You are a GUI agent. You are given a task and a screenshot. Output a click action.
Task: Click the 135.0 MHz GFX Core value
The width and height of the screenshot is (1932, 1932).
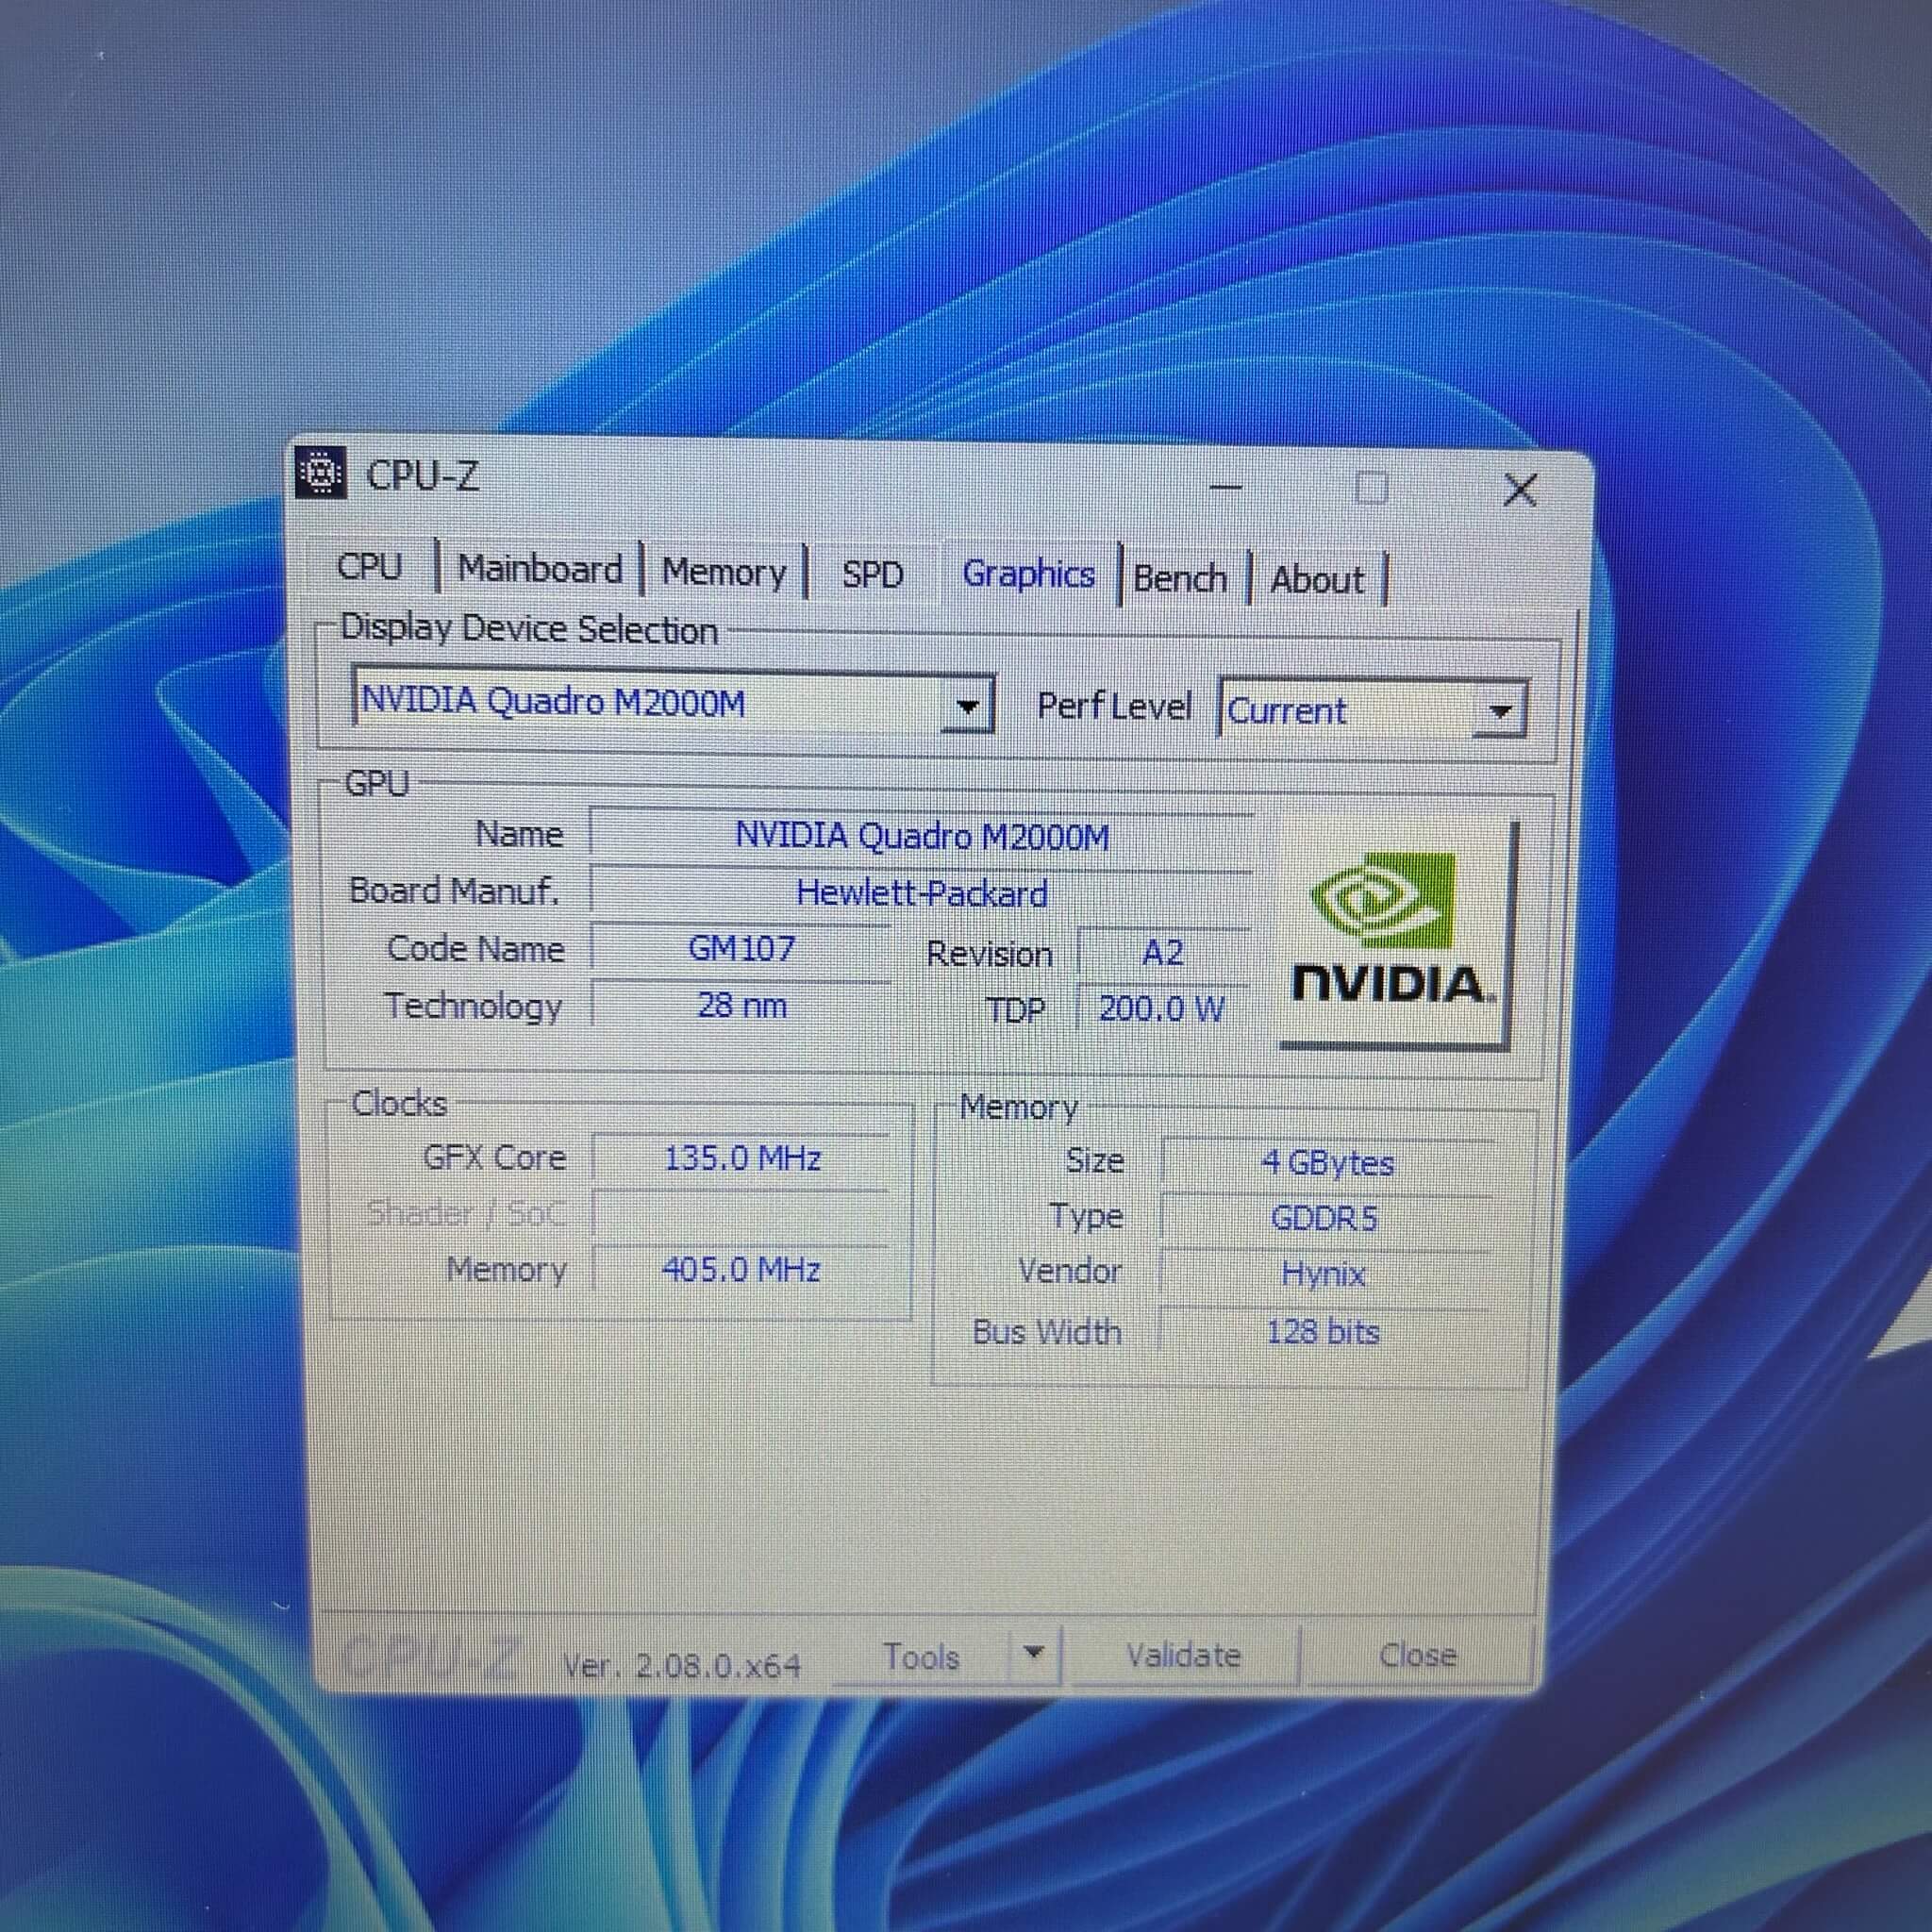click(x=742, y=1159)
